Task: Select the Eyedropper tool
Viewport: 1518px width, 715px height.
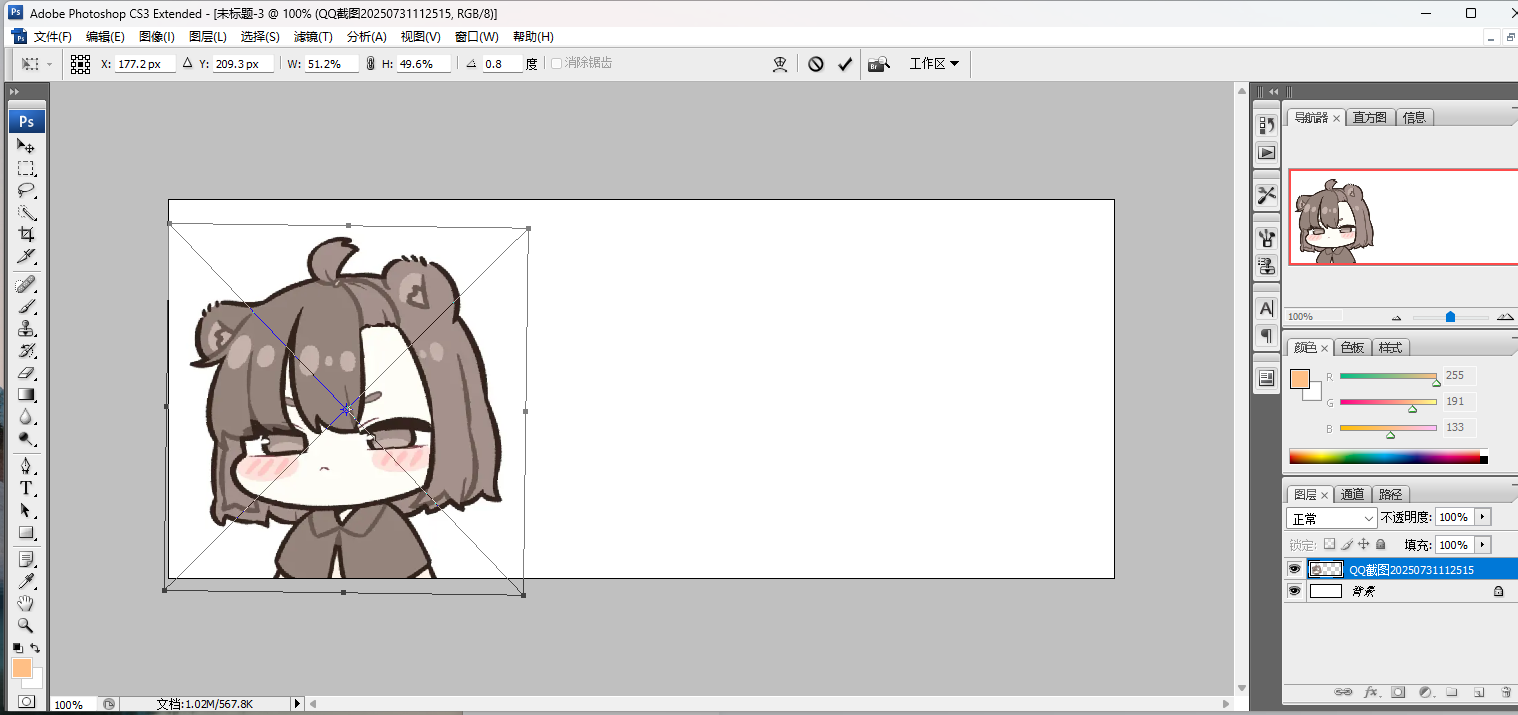Action: [27, 581]
